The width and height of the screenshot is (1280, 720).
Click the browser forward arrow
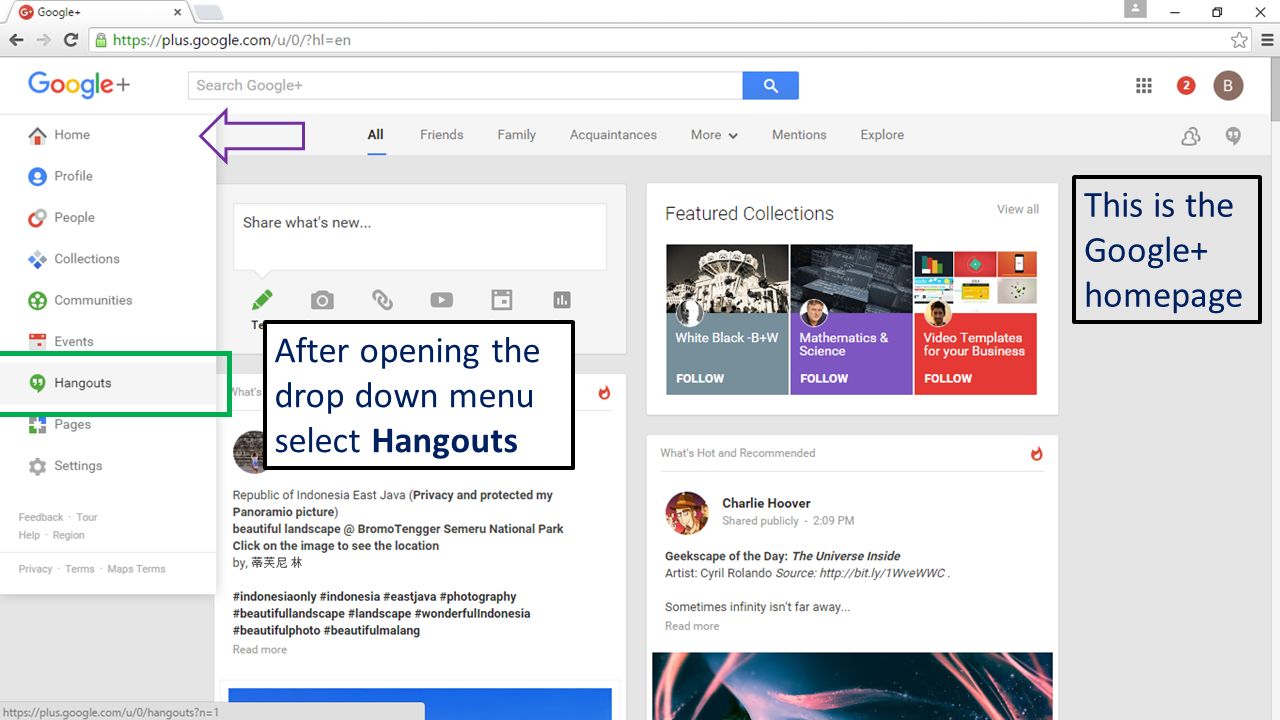tap(43, 40)
